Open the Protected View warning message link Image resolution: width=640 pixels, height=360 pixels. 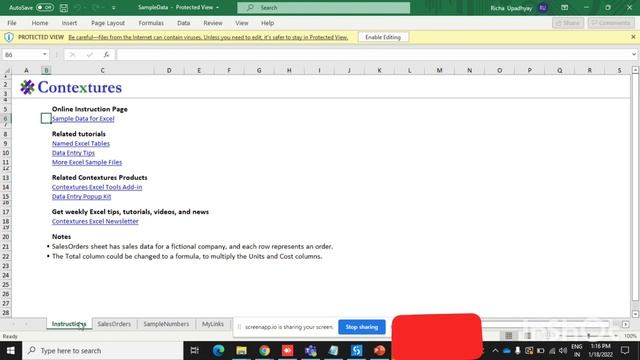coord(208,37)
